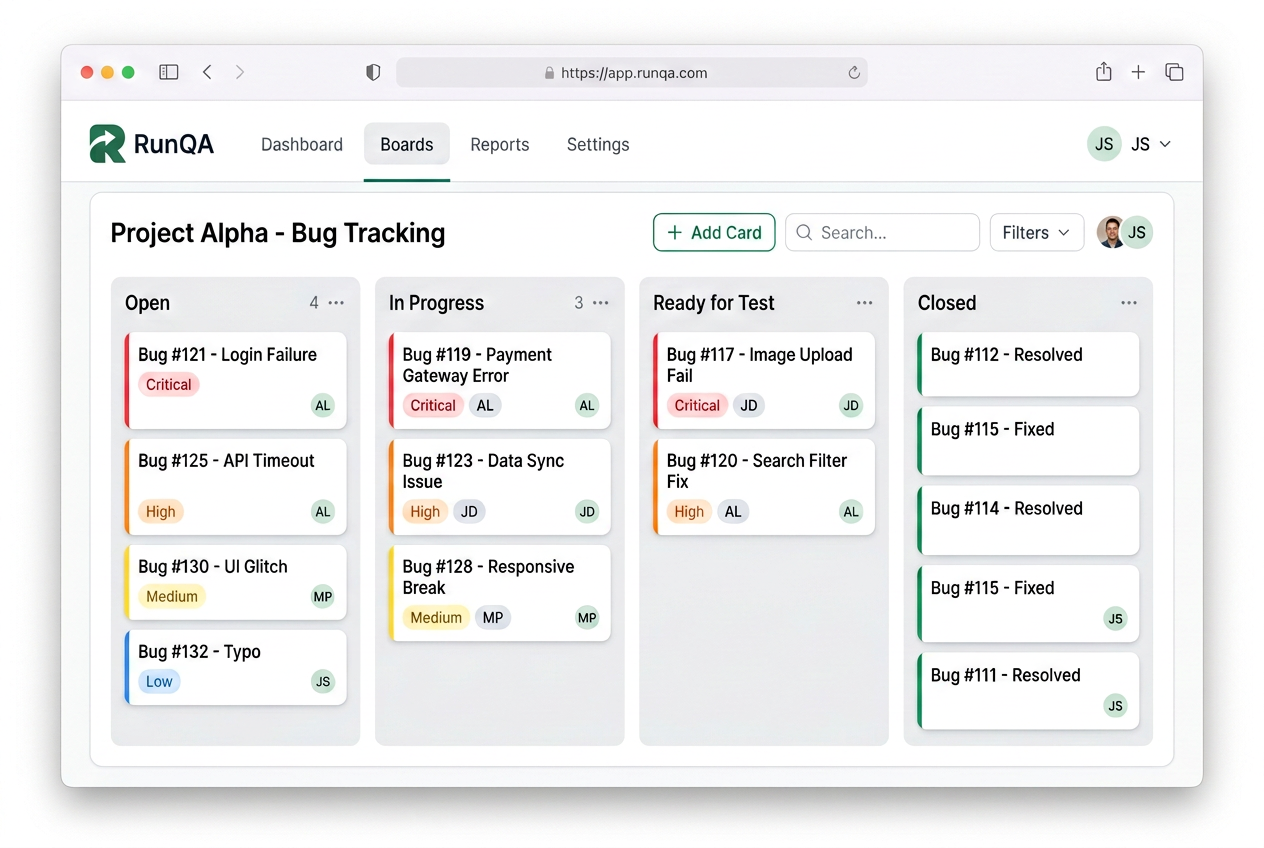Click the RunQA logo icon
This screenshot has width=1264, height=848.
(107, 144)
